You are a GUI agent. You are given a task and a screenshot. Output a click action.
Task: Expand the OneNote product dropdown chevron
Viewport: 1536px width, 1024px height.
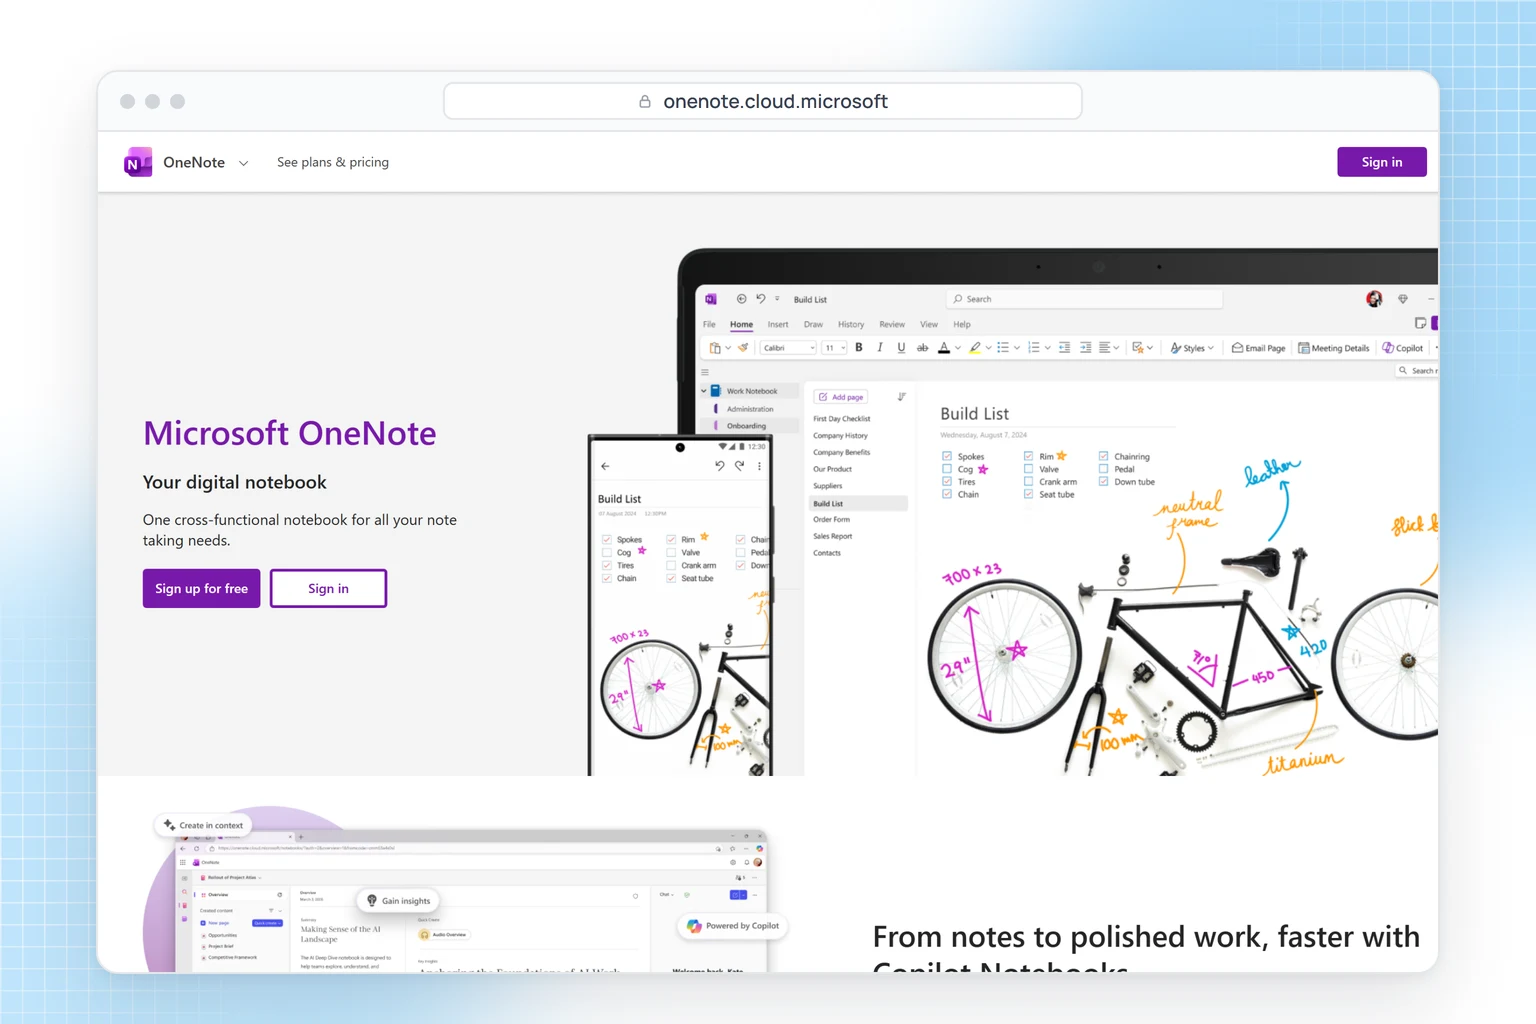pyautogui.click(x=243, y=163)
